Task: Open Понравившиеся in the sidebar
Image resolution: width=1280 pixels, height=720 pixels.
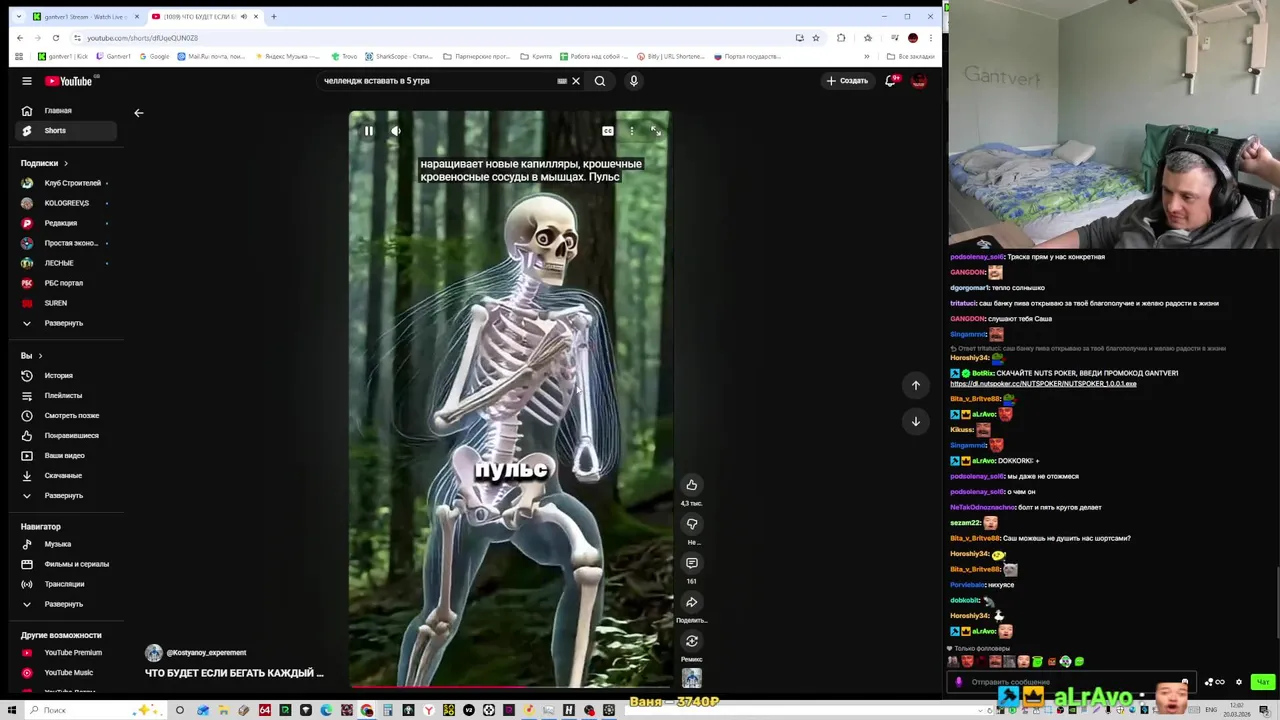Action: point(65,436)
